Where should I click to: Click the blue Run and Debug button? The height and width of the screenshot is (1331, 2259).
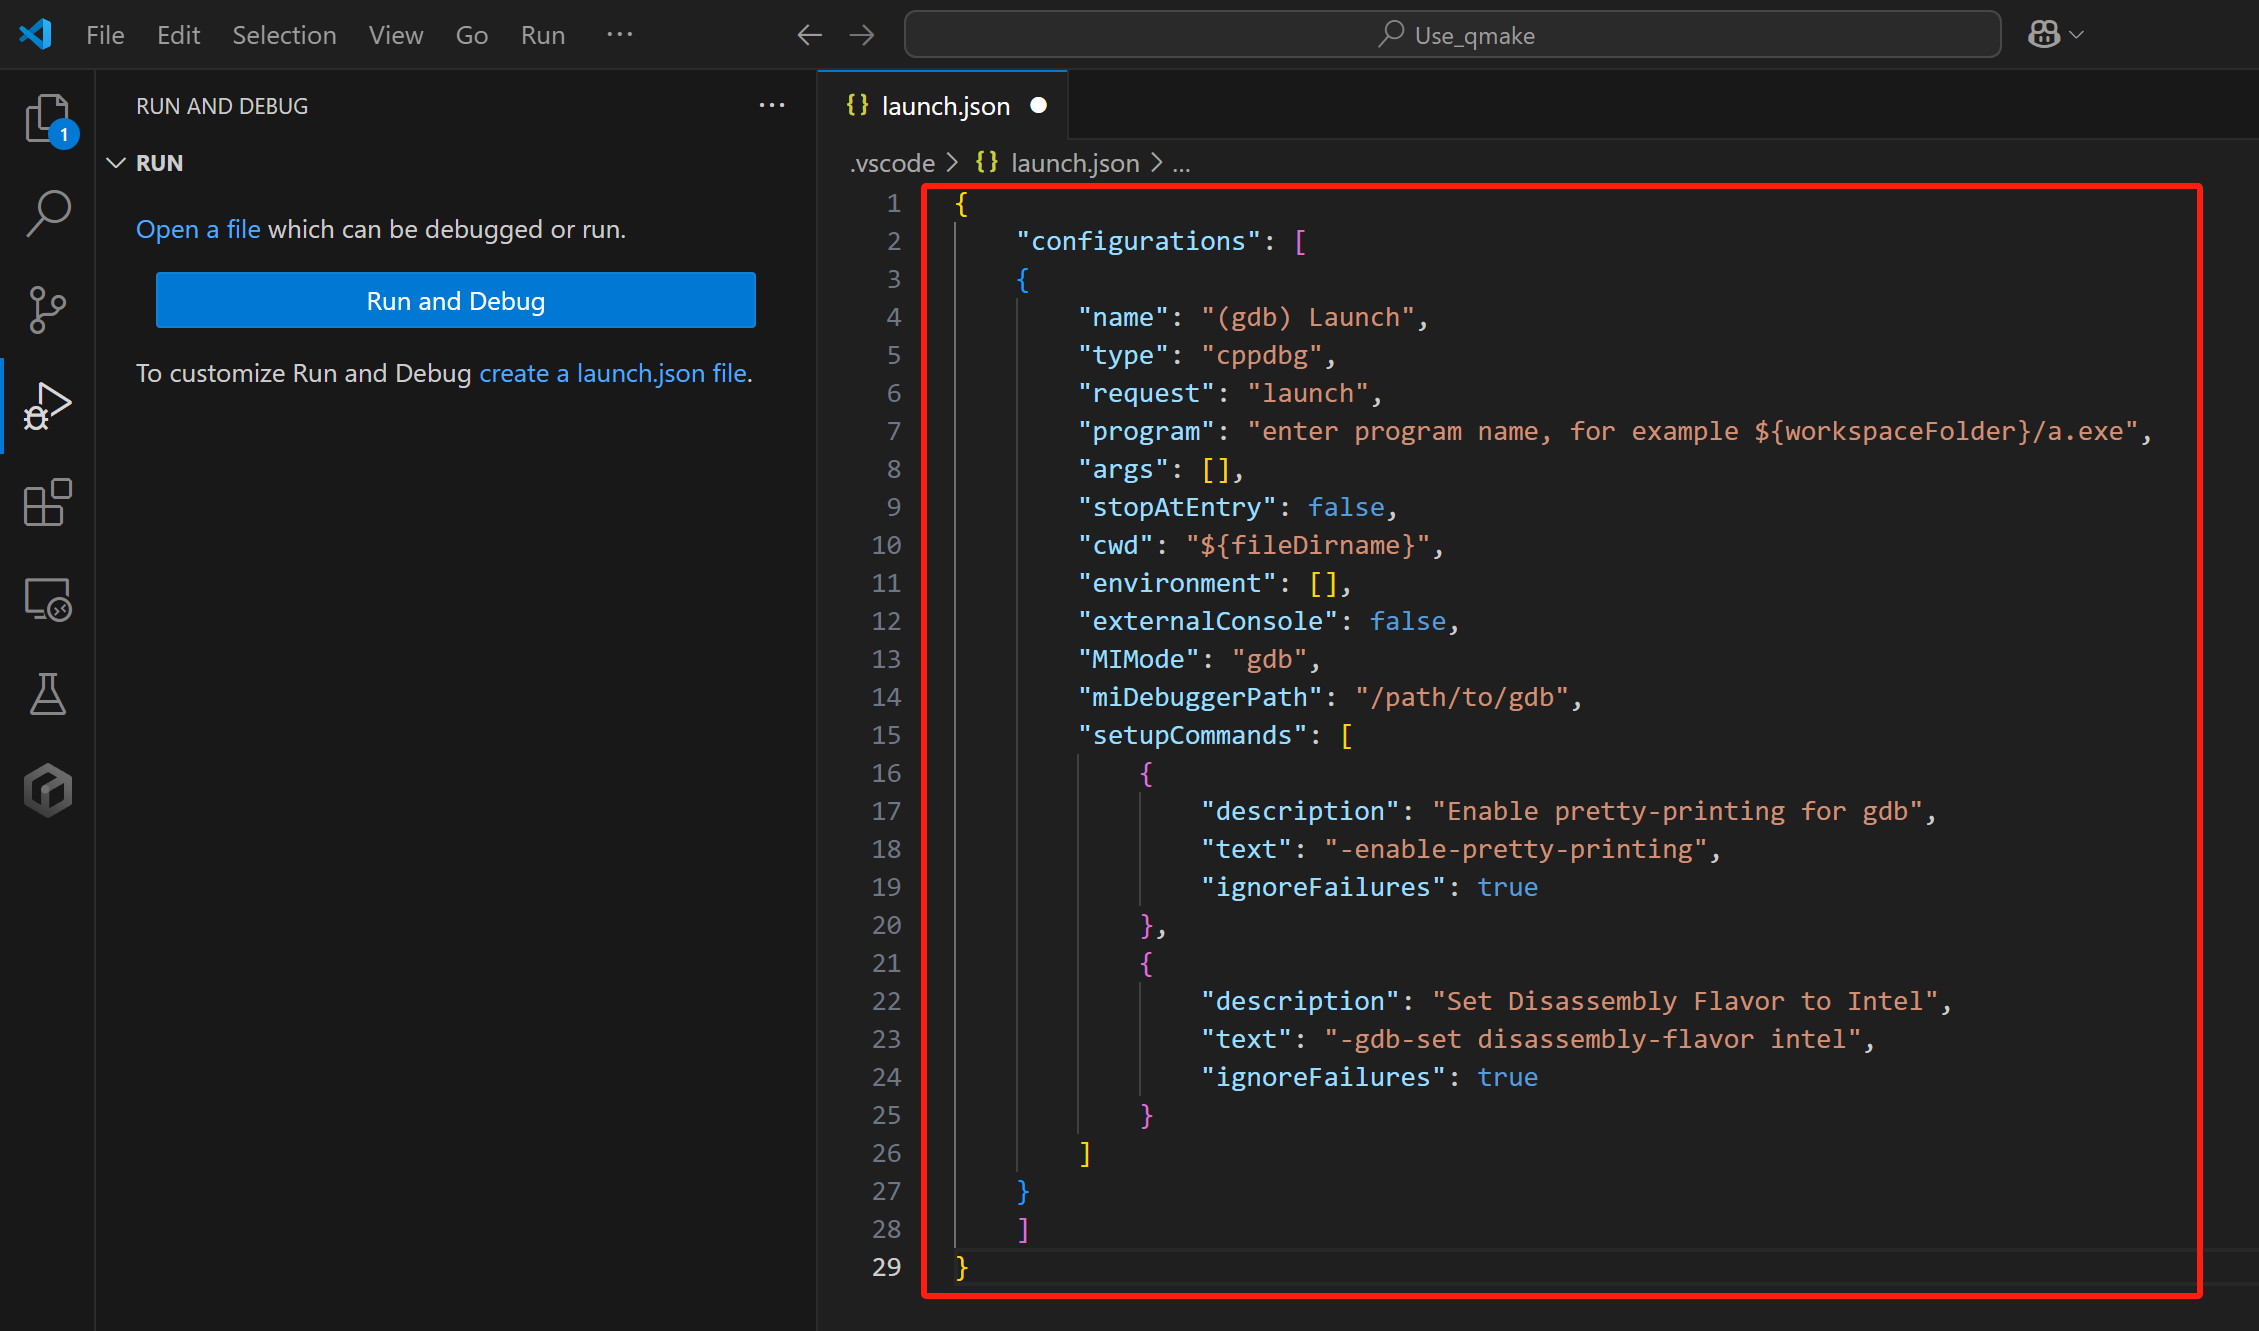(455, 300)
